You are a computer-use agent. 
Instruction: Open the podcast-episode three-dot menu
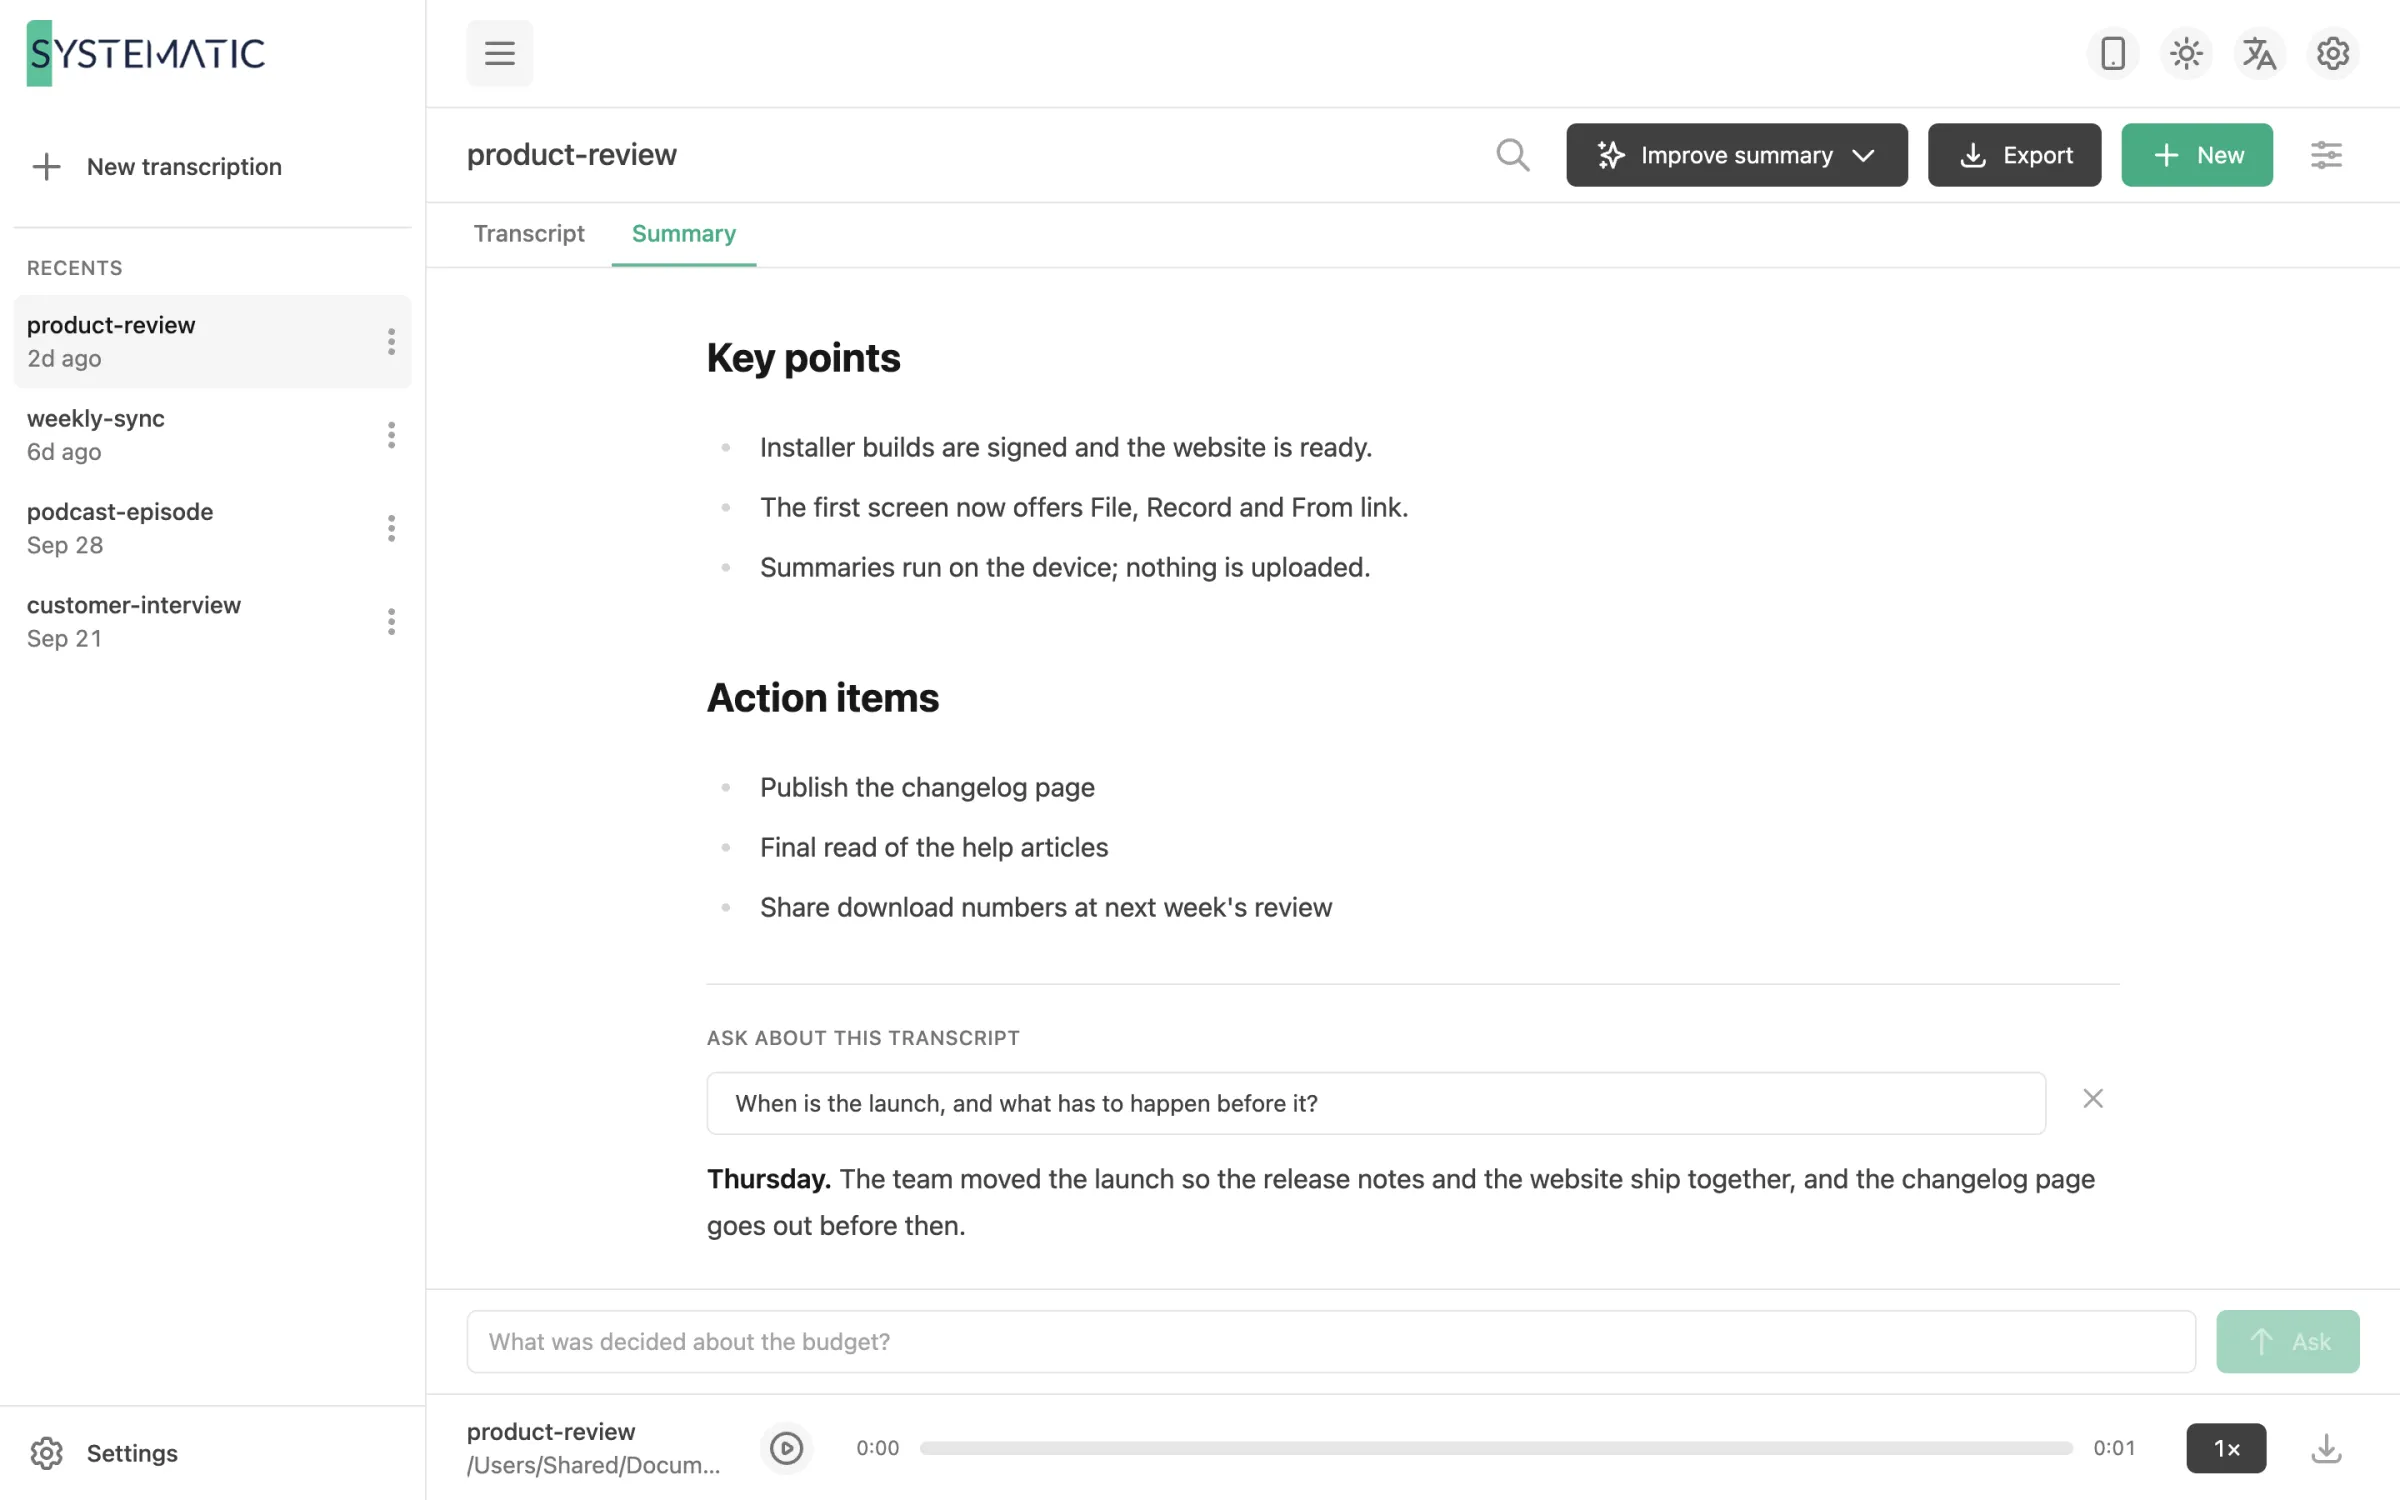[391, 528]
